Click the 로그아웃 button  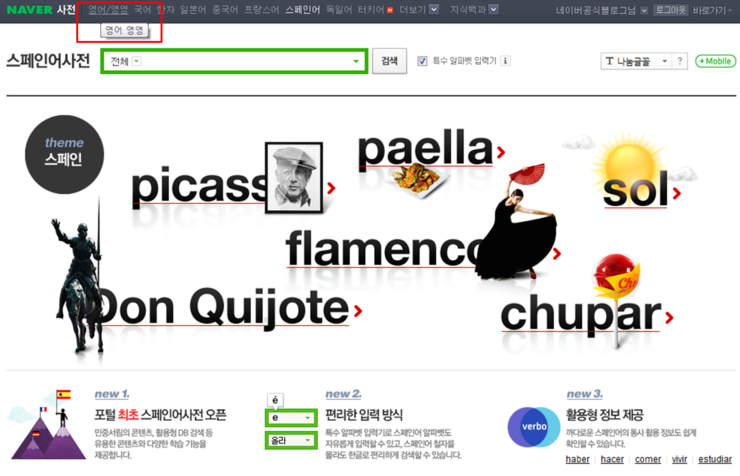[x=670, y=10]
